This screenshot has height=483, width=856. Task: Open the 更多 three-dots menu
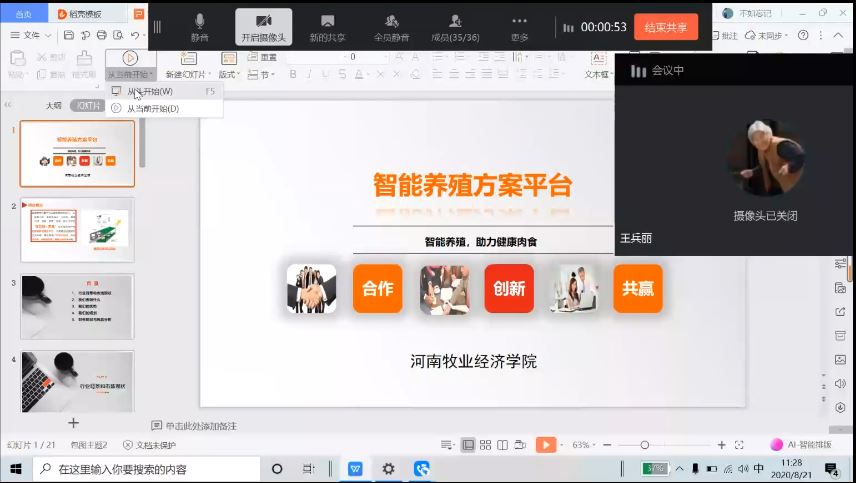coord(519,26)
